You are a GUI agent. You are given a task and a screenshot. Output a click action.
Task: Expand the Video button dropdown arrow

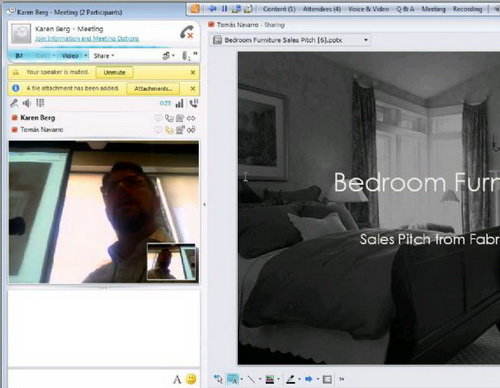point(86,55)
